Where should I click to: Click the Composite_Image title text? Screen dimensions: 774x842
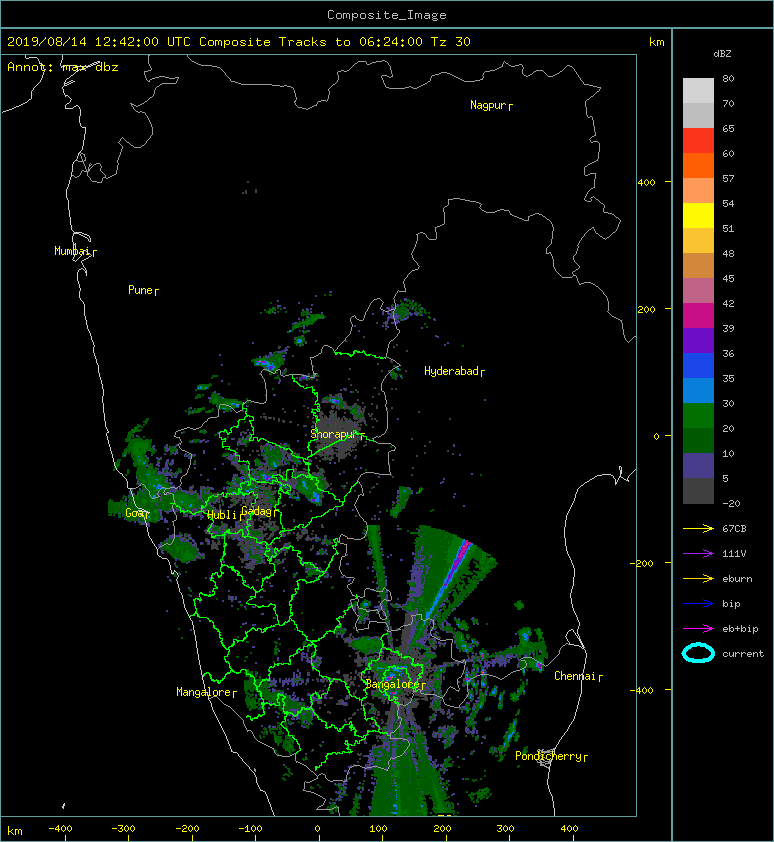click(x=387, y=15)
